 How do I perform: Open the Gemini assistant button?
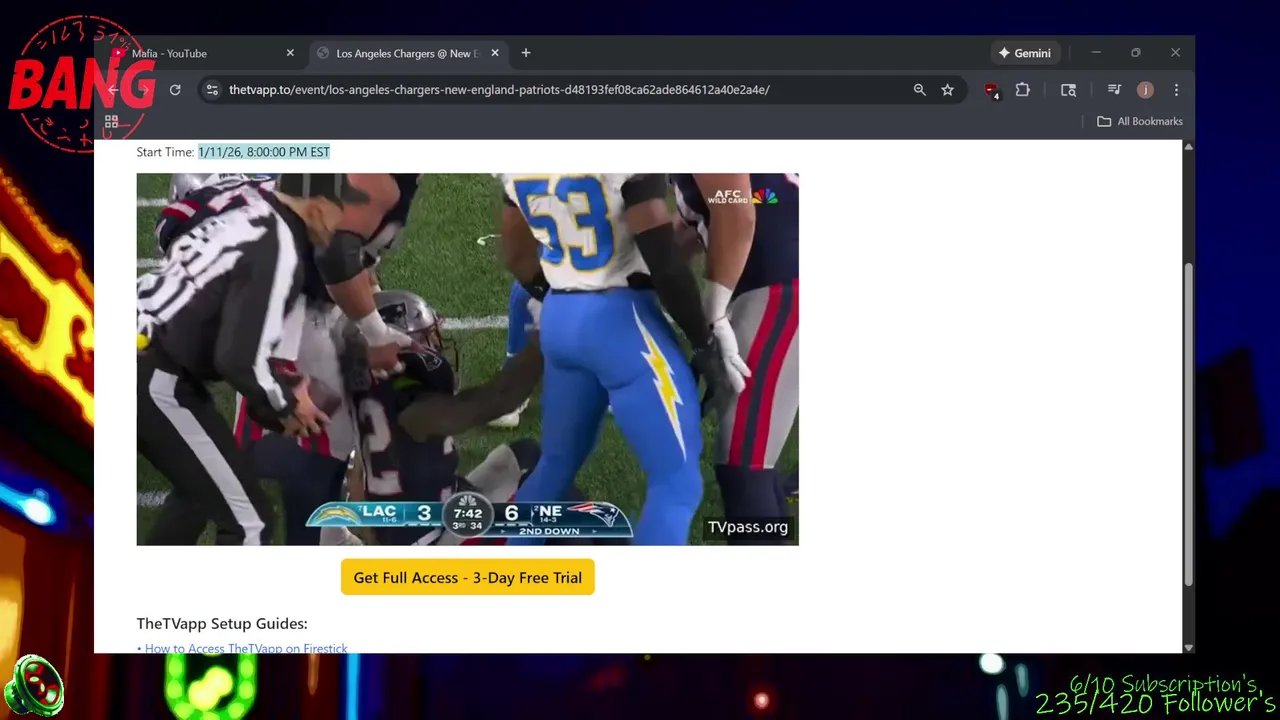click(x=1024, y=53)
